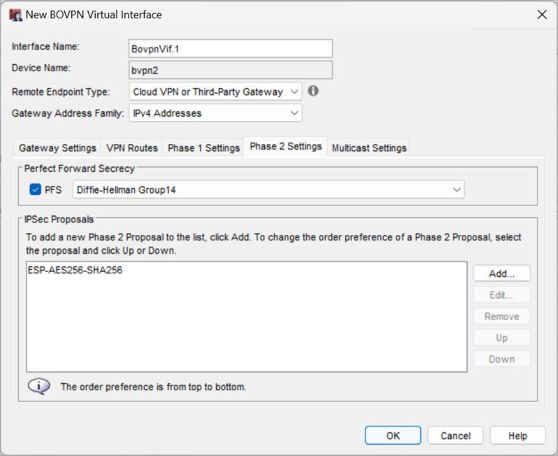Click the Device Name field showing bvpn2
The height and width of the screenshot is (456, 558).
tap(231, 70)
